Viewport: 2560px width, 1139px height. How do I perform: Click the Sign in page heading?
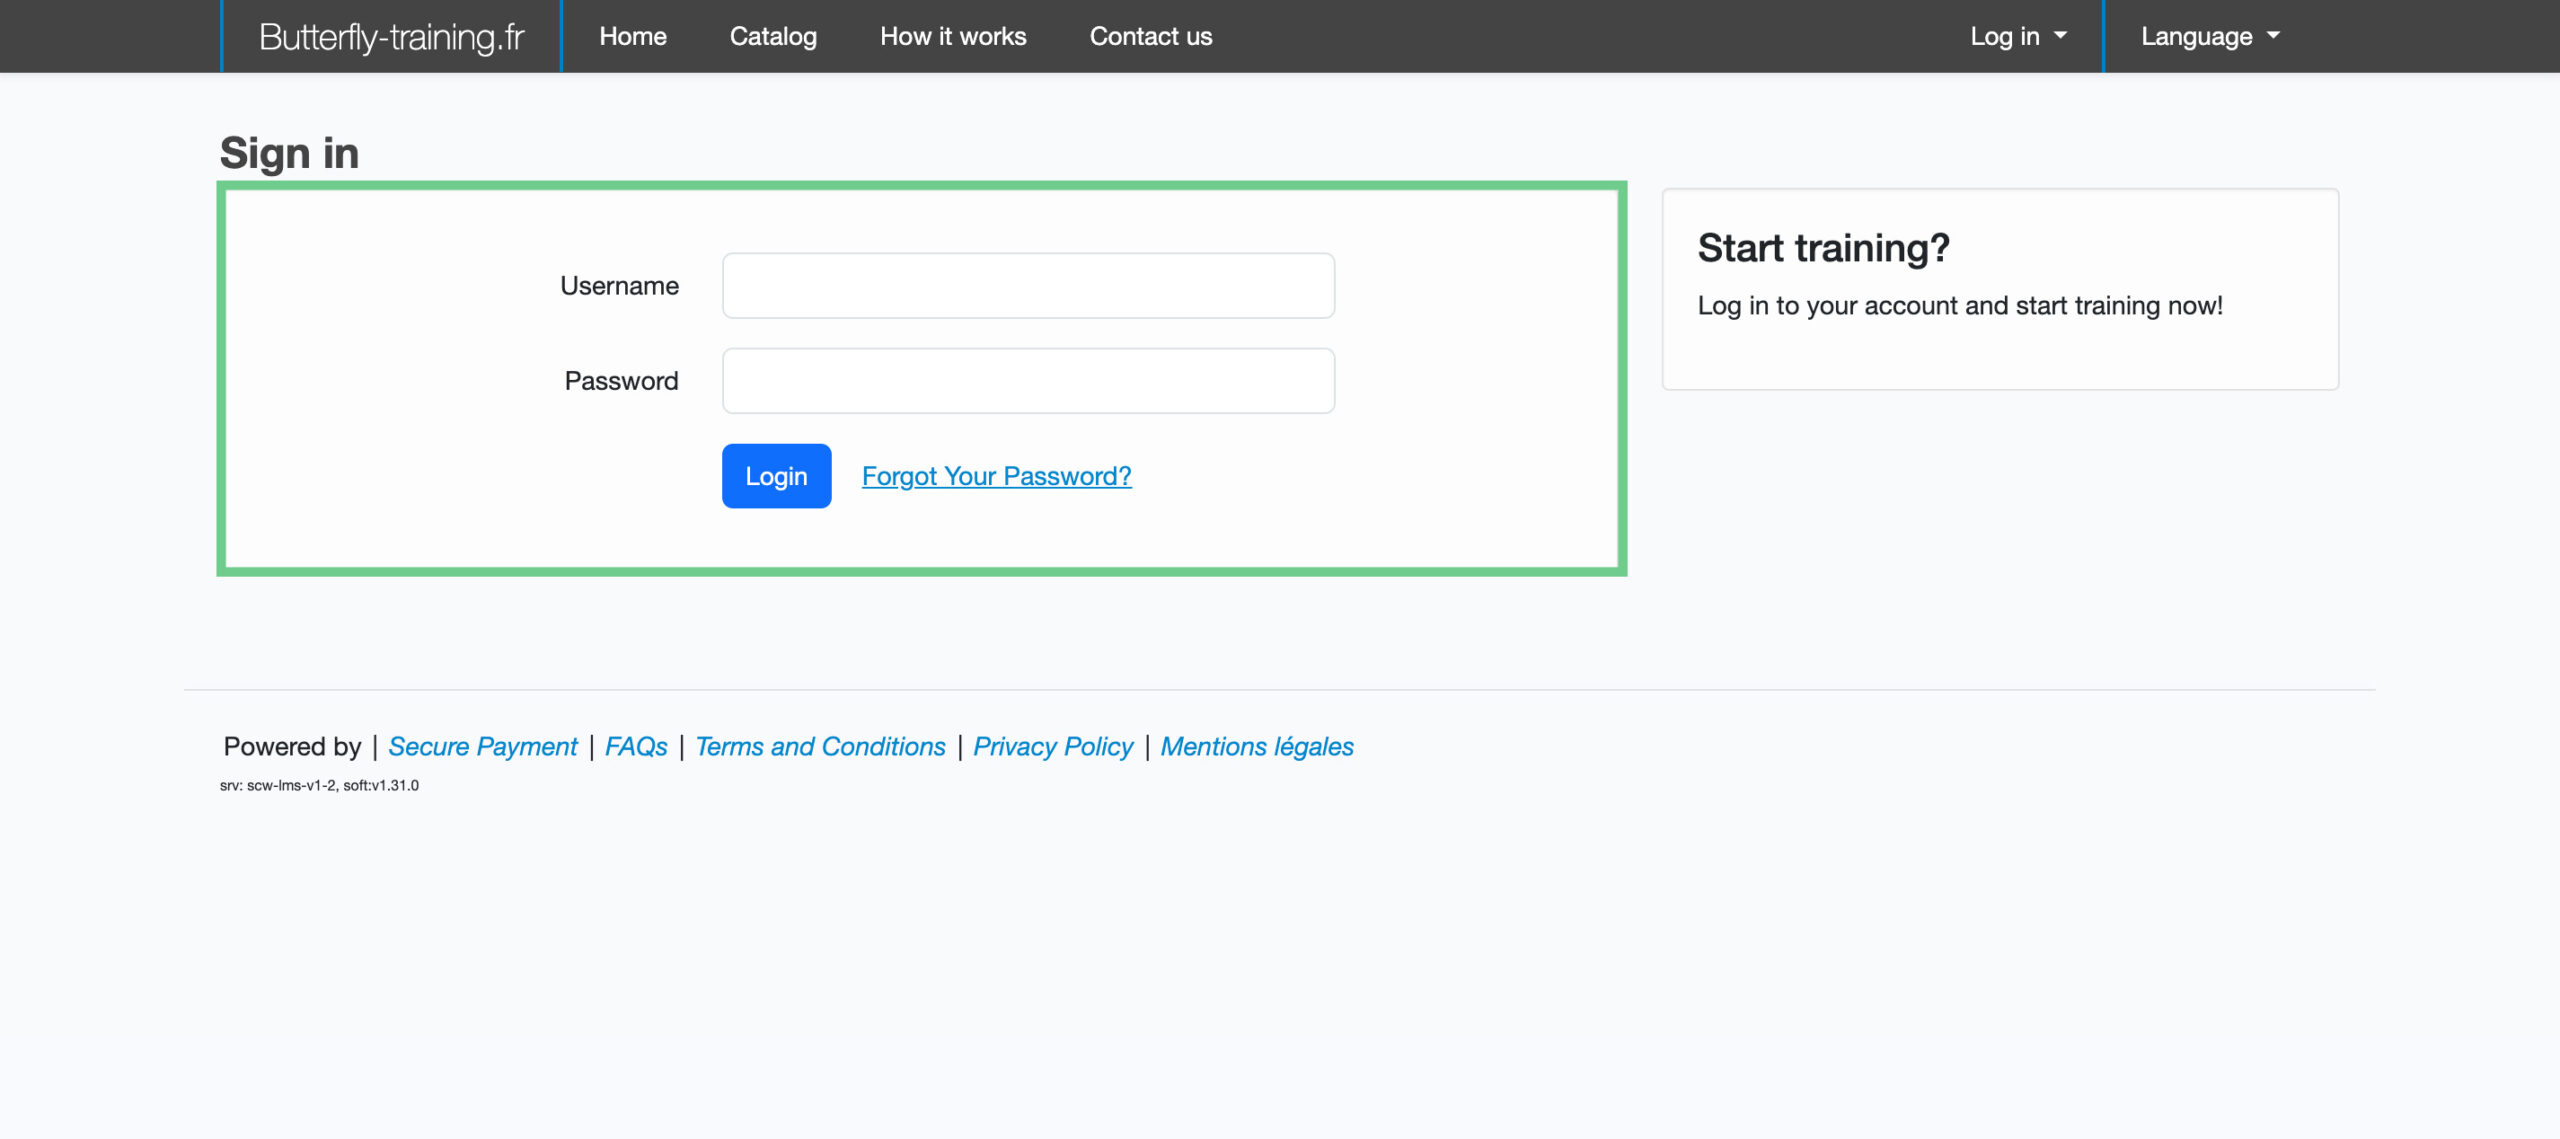point(289,153)
